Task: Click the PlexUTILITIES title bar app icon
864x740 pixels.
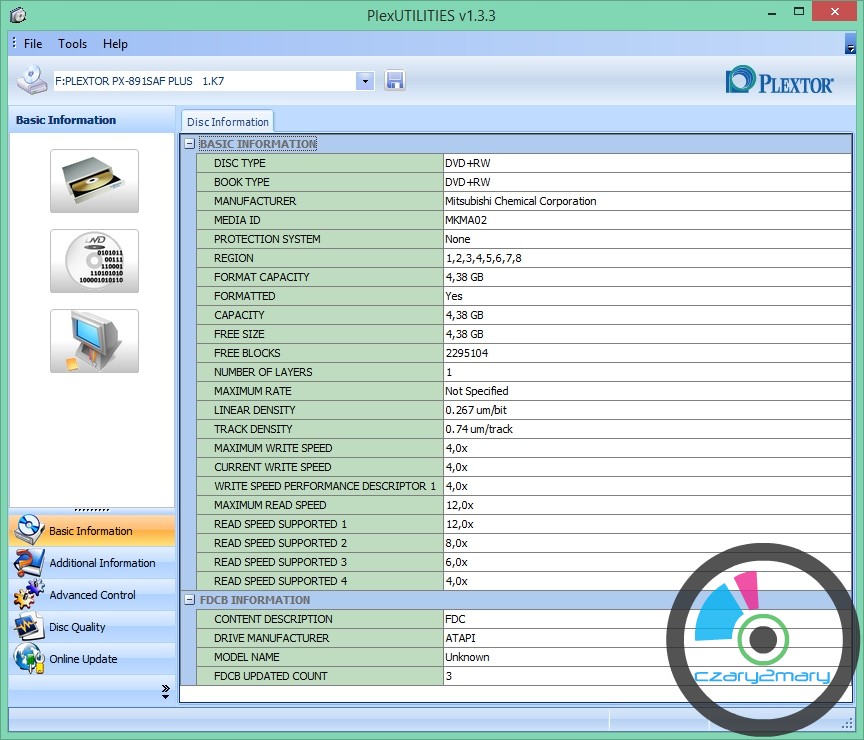Action: [17, 15]
